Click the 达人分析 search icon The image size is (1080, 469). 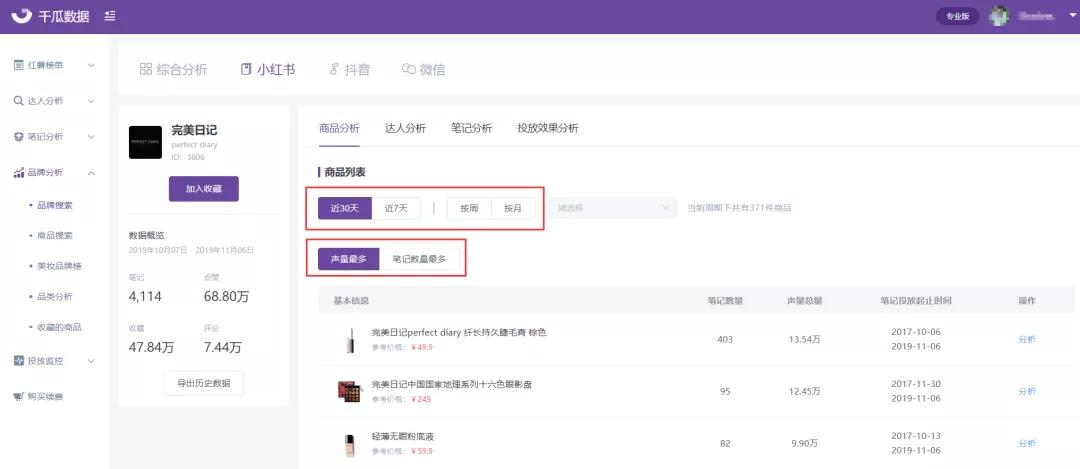[x=19, y=101]
